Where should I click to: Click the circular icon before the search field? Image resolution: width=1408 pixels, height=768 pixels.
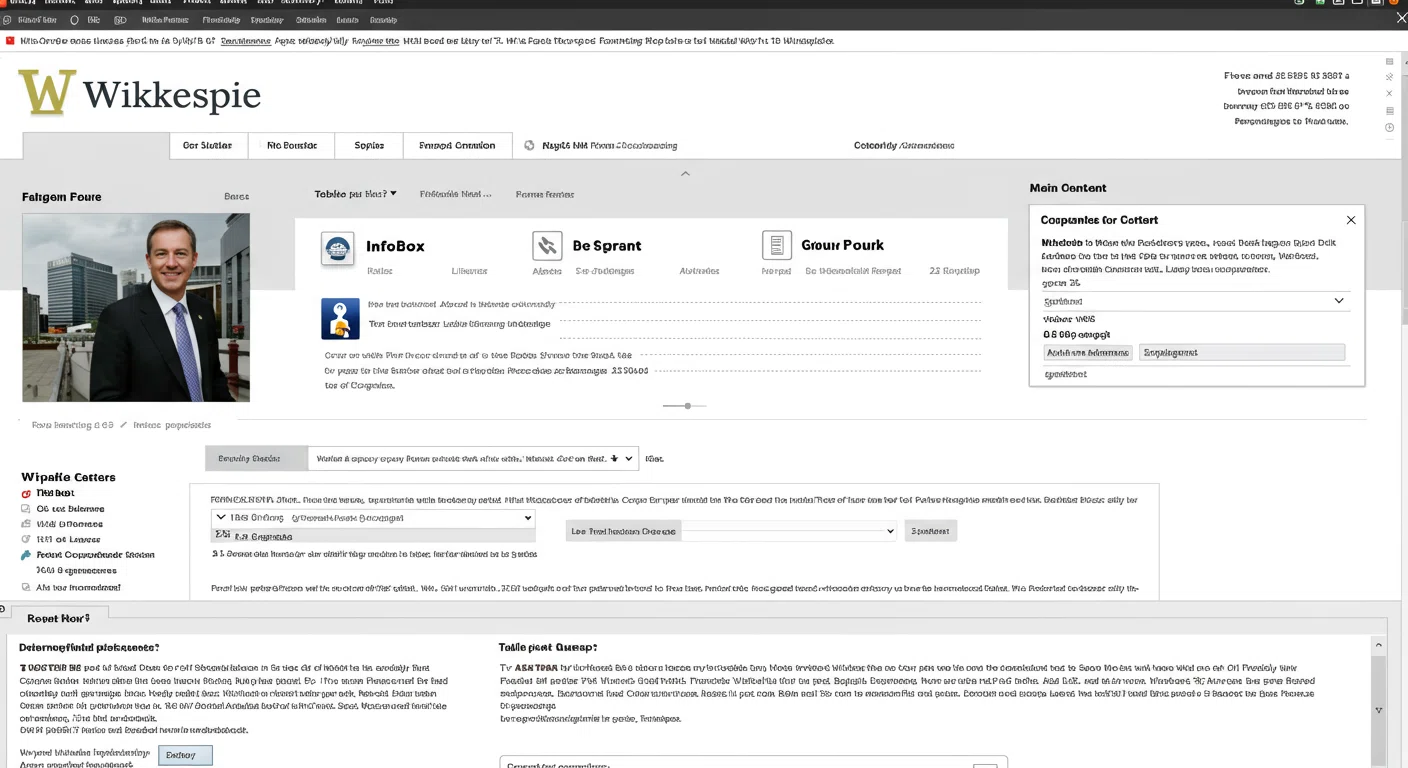pos(530,145)
